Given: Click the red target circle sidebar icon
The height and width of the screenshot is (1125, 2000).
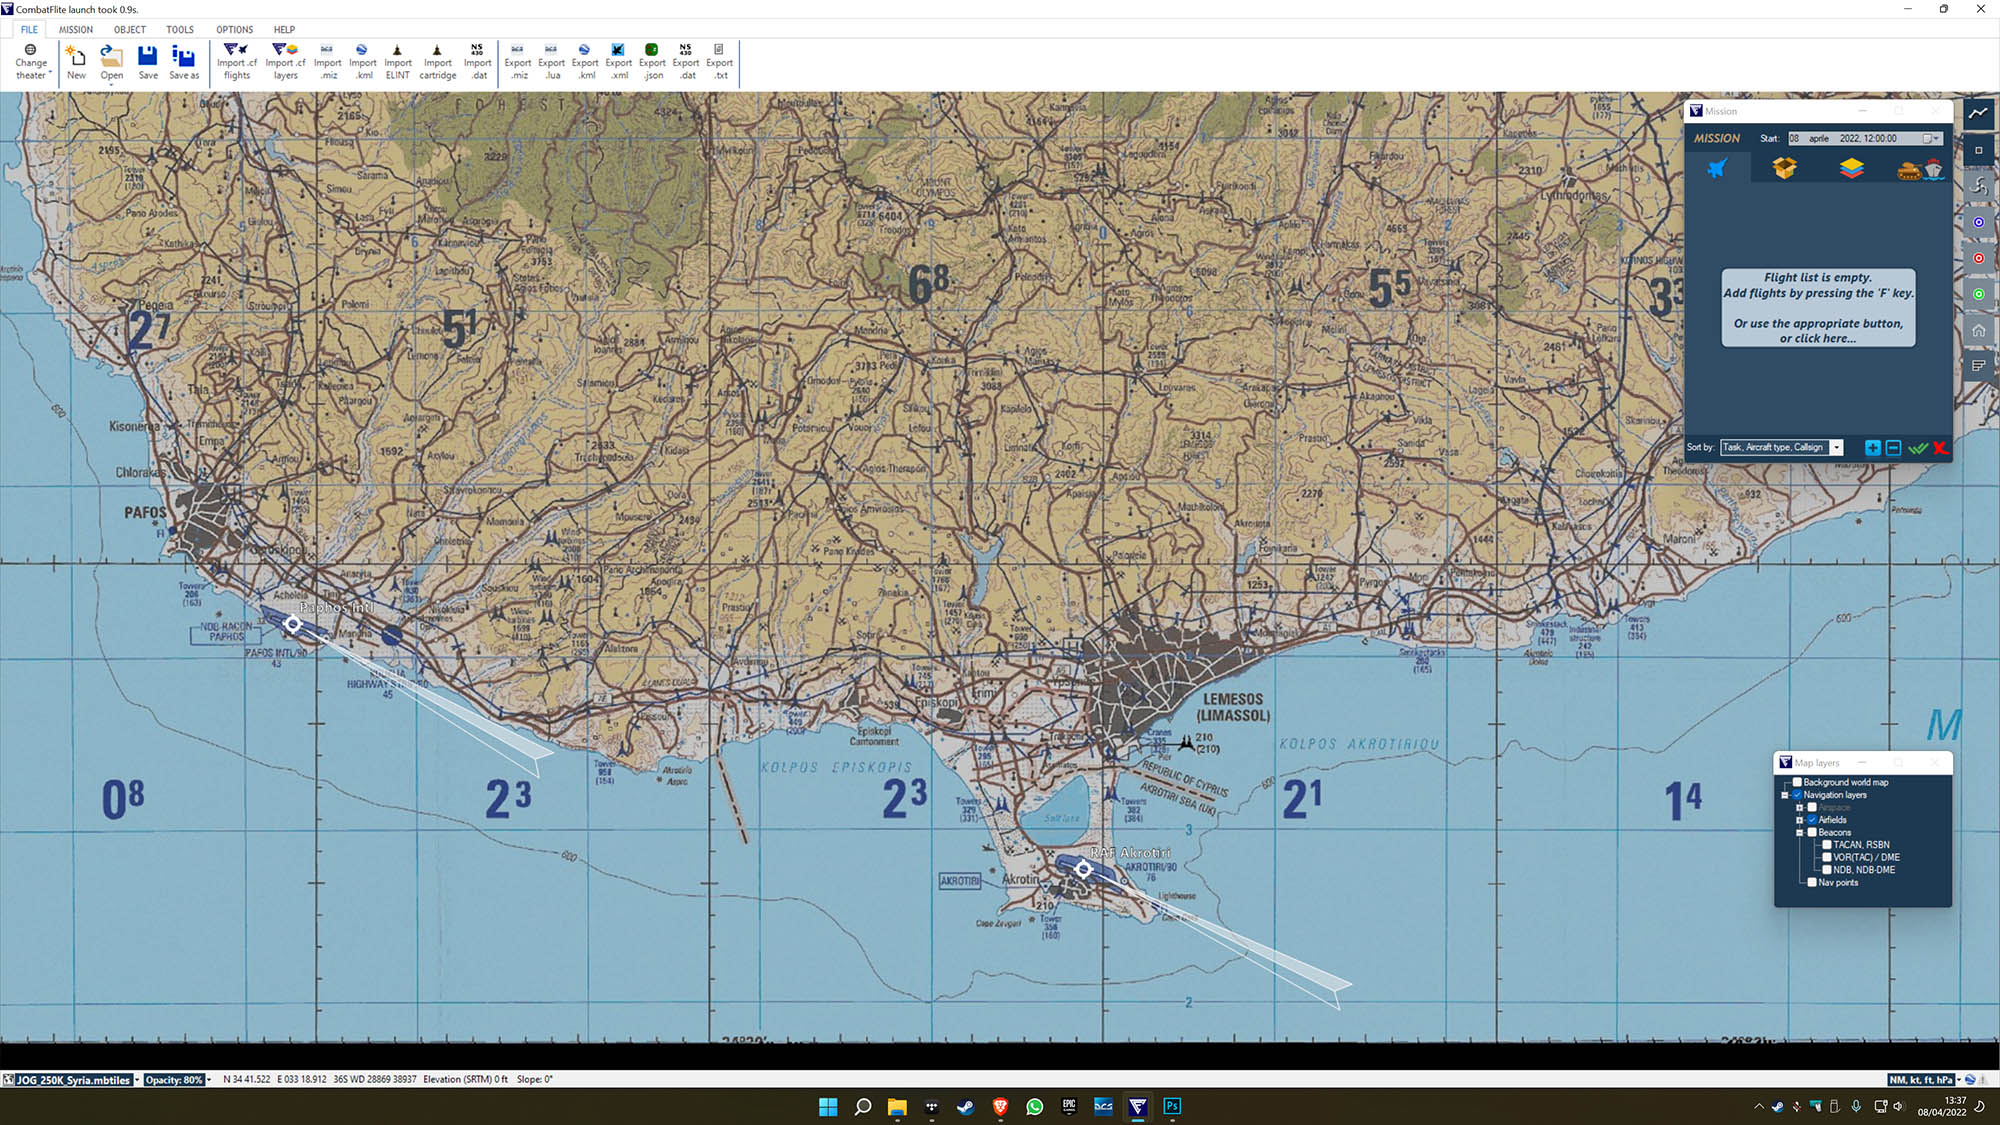Looking at the screenshot, I should [x=1978, y=258].
